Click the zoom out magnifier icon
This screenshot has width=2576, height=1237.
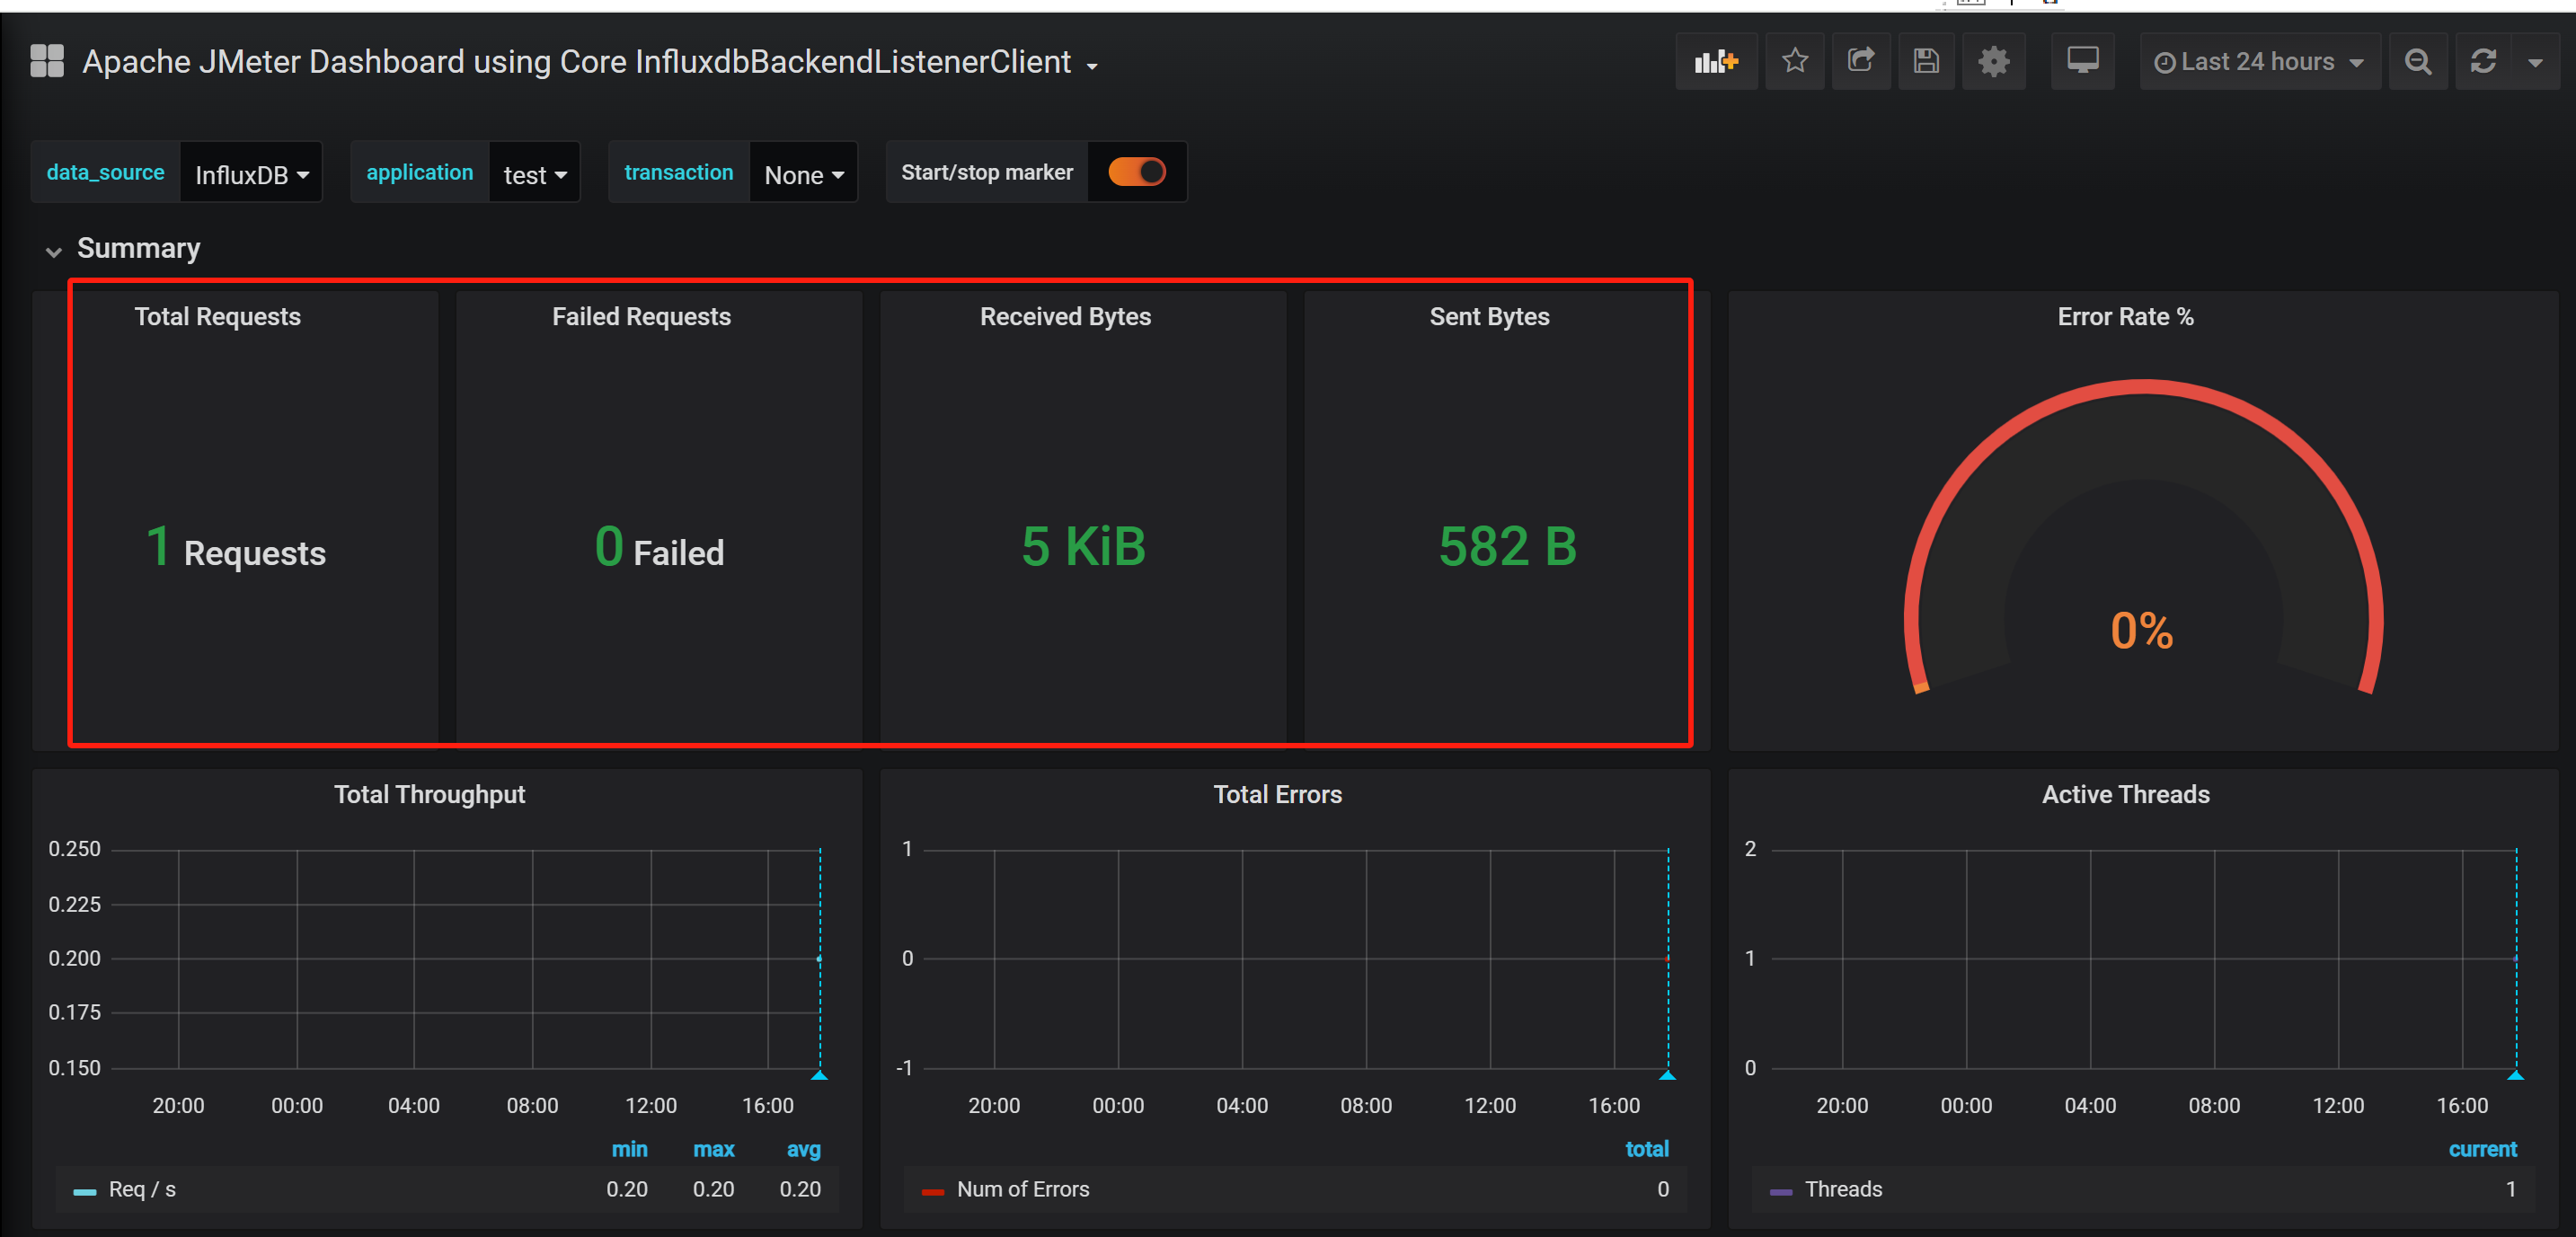click(x=2417, y=62)
